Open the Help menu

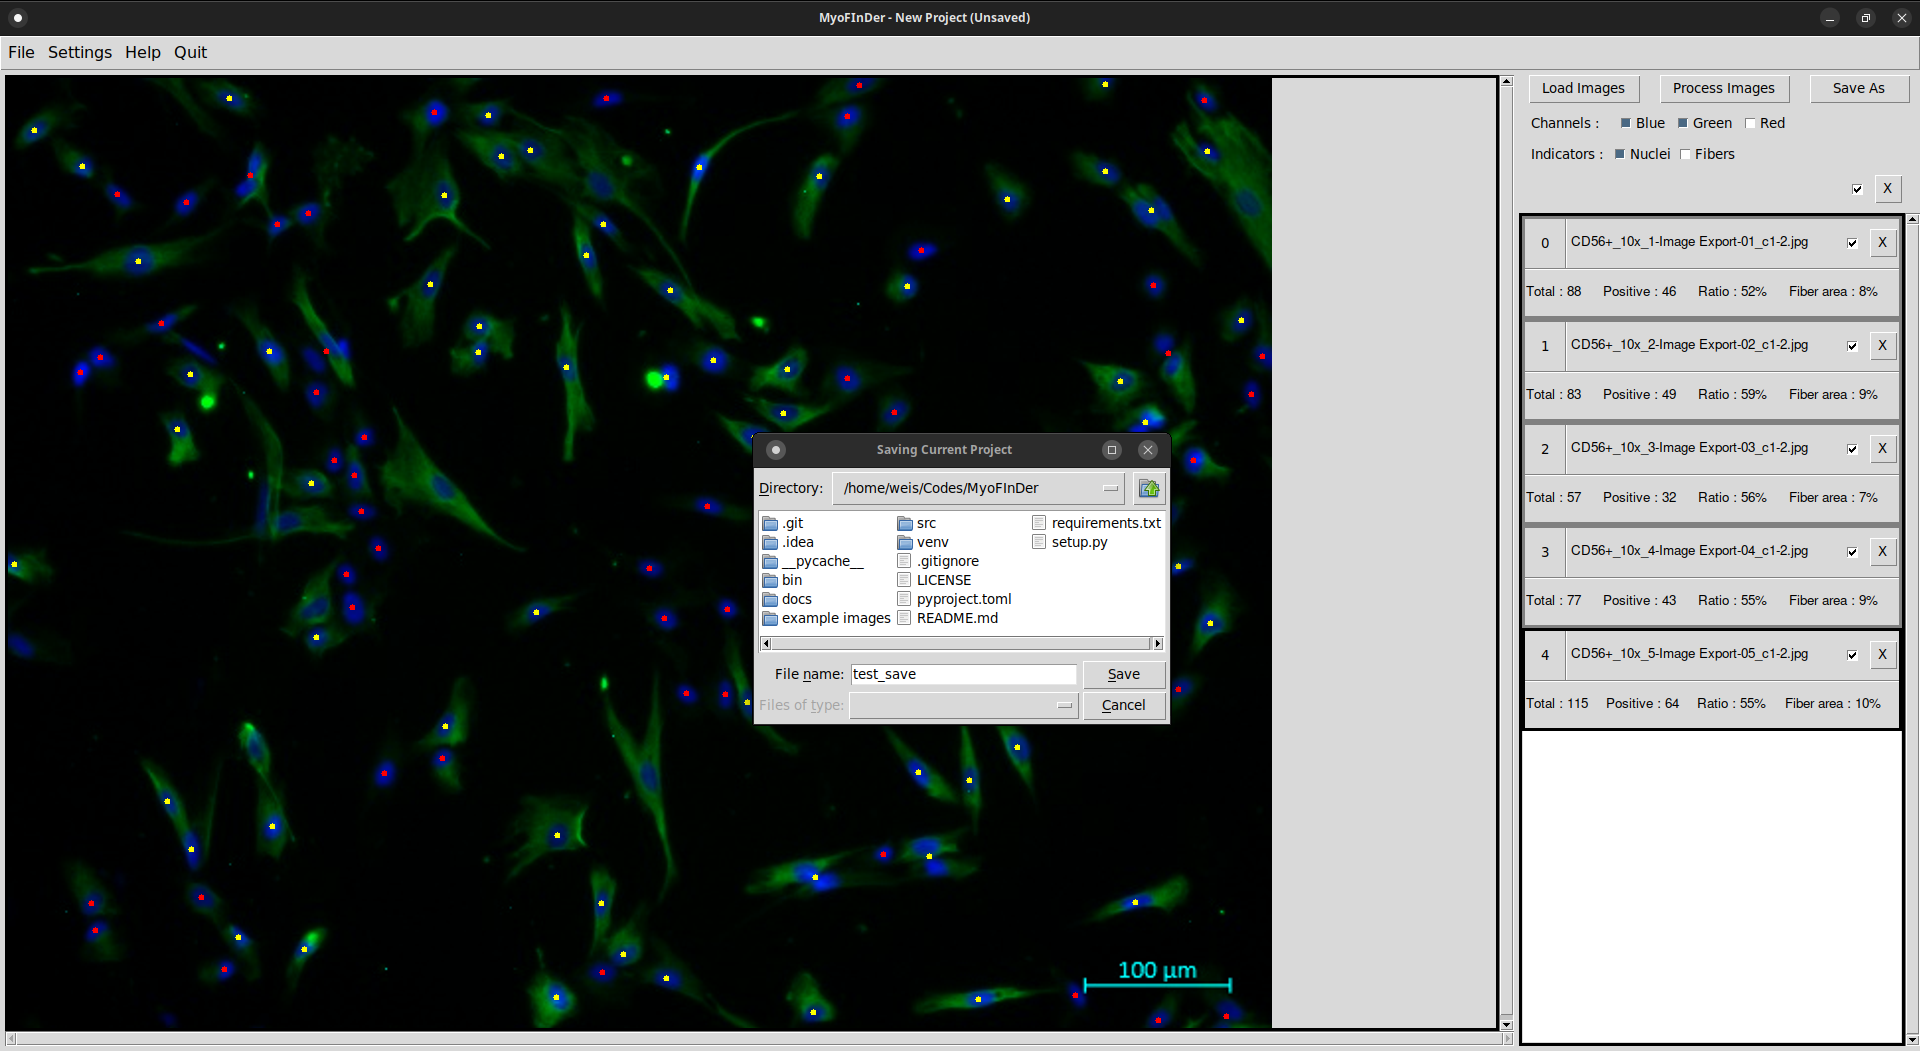[x=143, y=52]
